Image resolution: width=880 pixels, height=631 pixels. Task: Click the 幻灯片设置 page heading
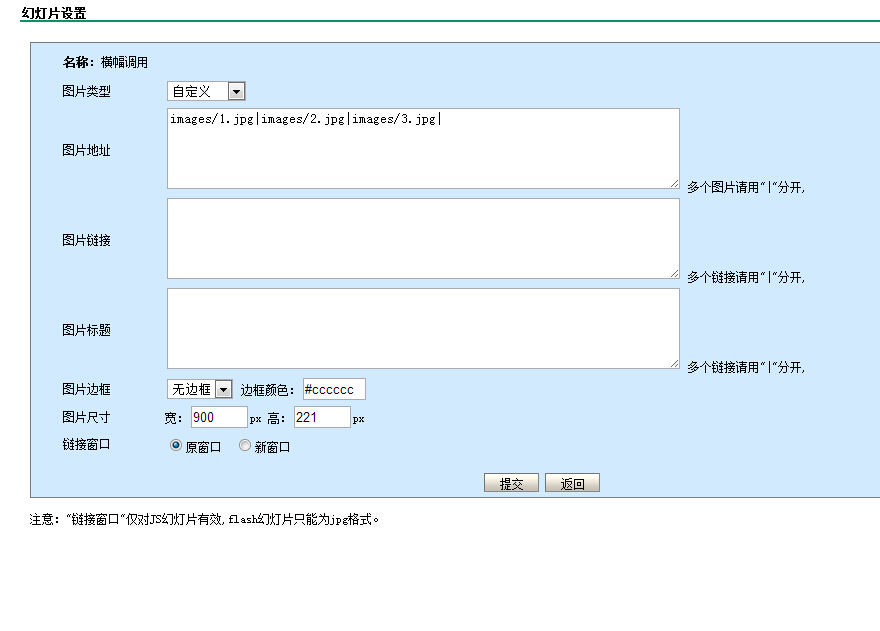tap(54, 13)
